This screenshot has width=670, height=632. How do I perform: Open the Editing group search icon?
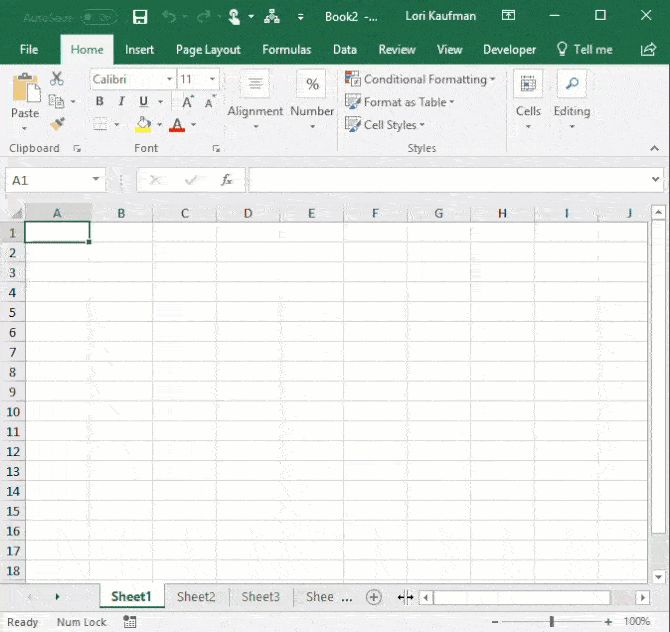(571, 84)
